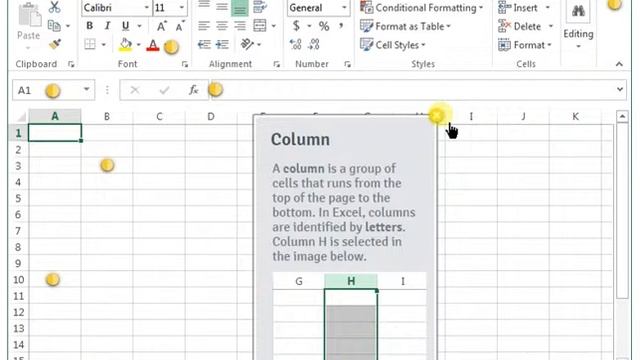The width and height of the screenshot is (640, 360).
Task: Open the Alignment dialog launcher
Action: (277, 64)
